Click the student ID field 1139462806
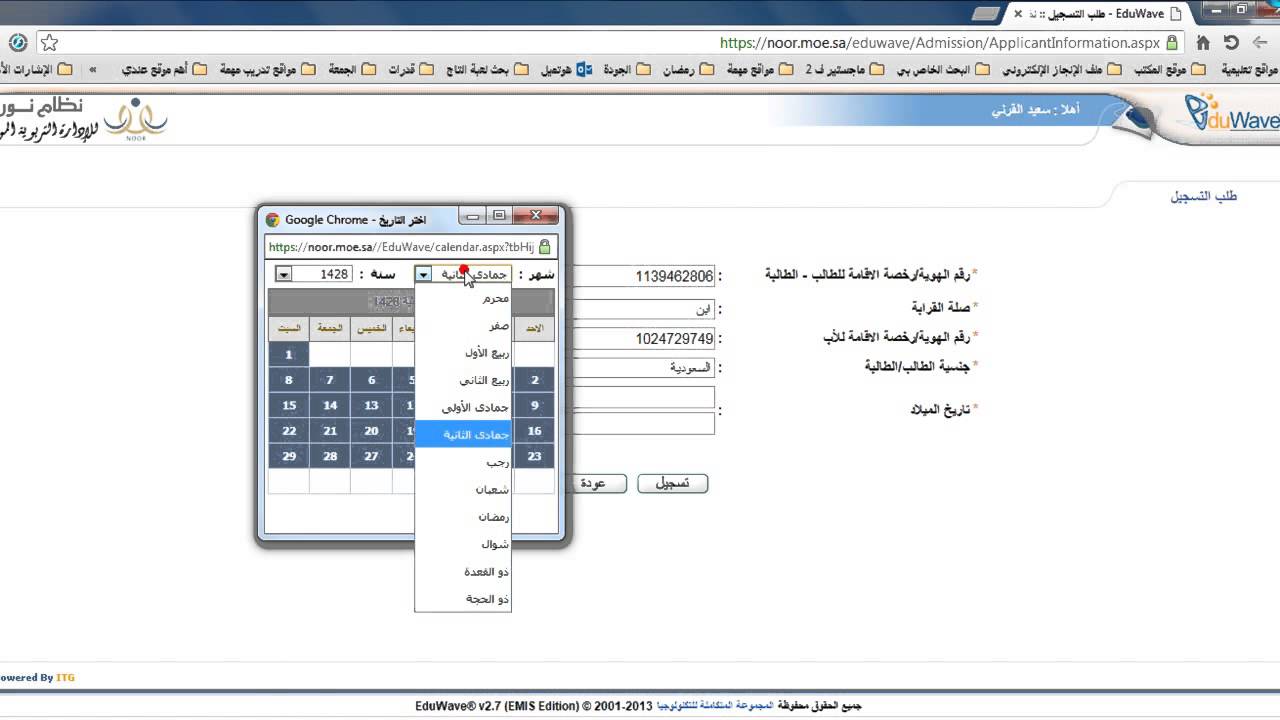The image size is (1280, 720). [641, 277]
